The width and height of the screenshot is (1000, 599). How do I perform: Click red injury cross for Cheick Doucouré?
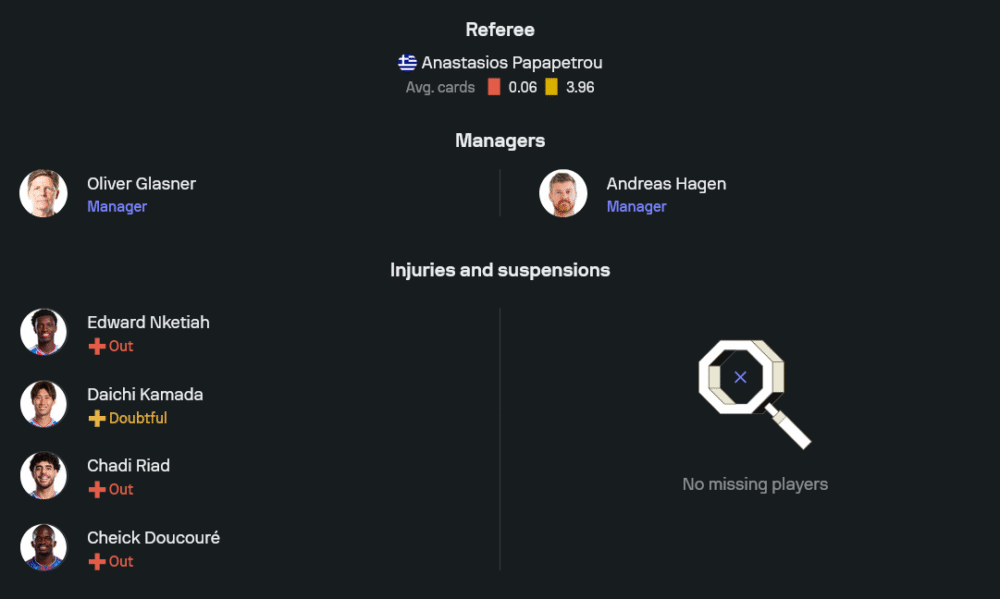click(96, 562)
